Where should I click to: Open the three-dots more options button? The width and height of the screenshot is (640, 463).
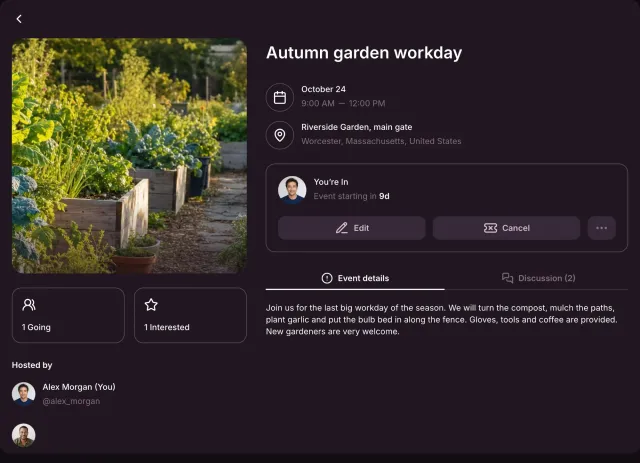pyautogui.click(x=601, y=228)
